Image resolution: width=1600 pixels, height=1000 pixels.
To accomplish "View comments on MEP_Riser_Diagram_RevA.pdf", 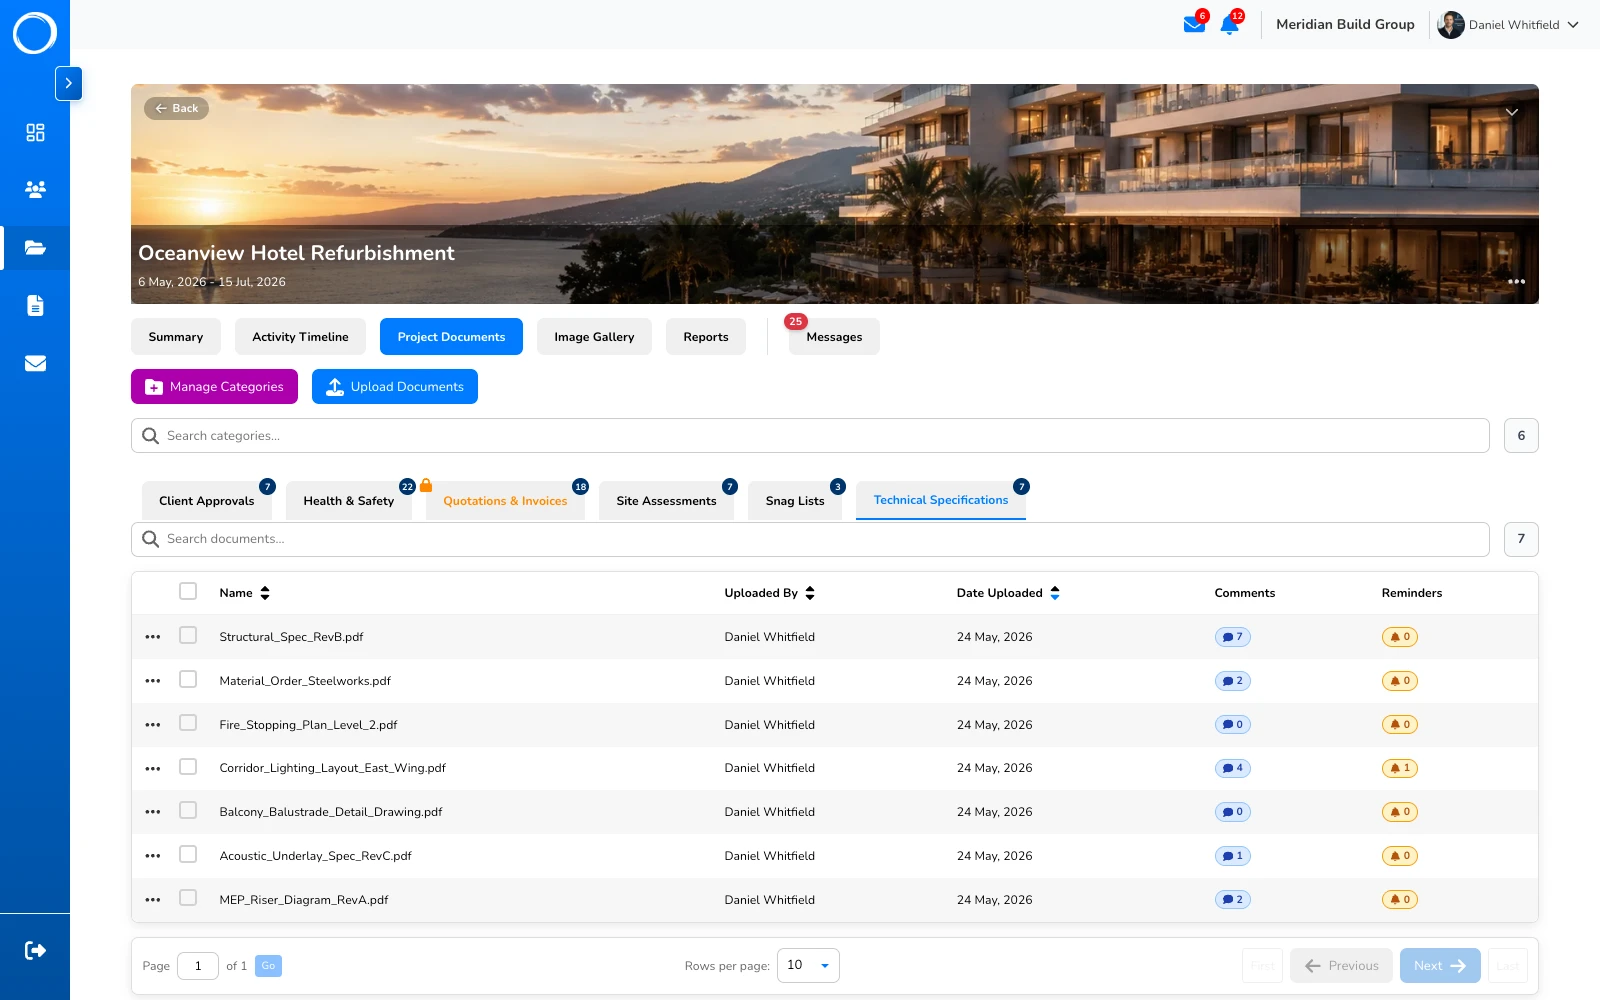I will 1232,900.
